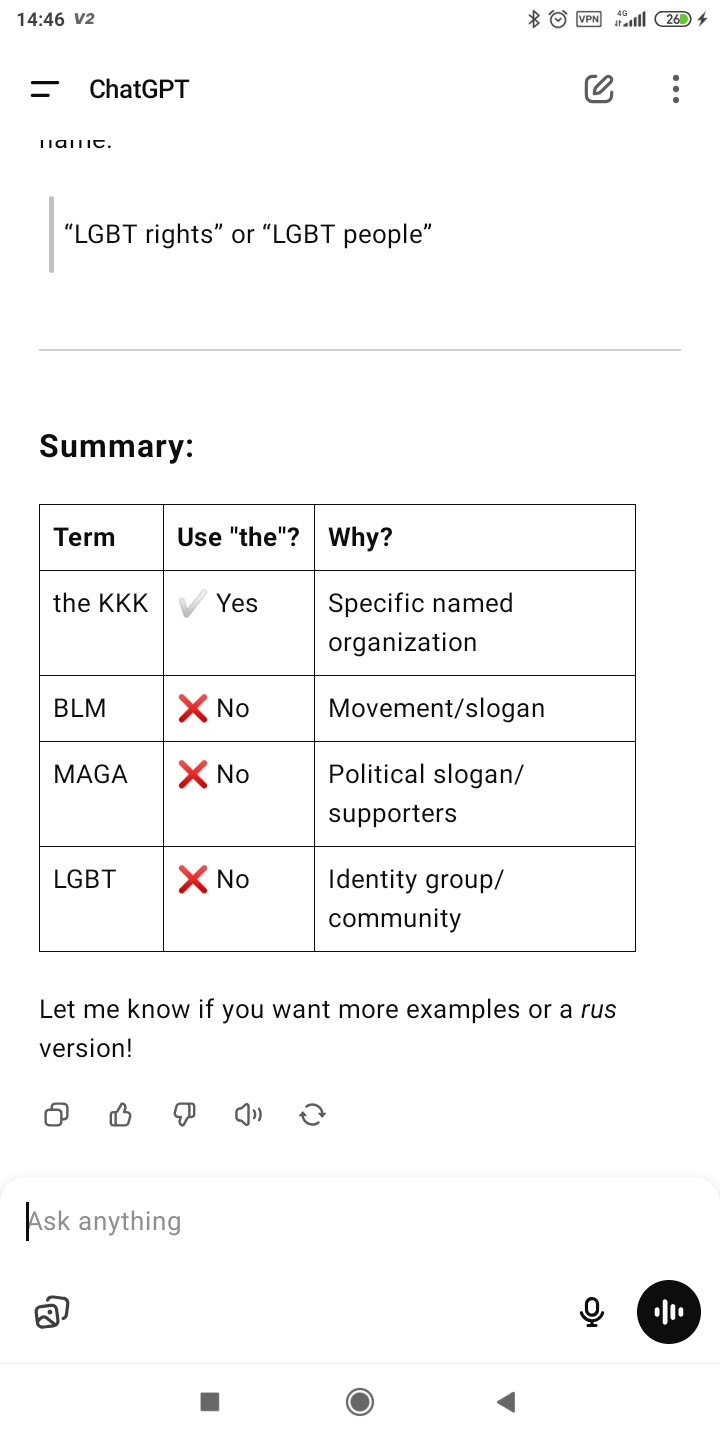720x1440 pixels.
Task: Tap the "Summary:" heading
Action: pyautogui.click(x=116, y=446)
